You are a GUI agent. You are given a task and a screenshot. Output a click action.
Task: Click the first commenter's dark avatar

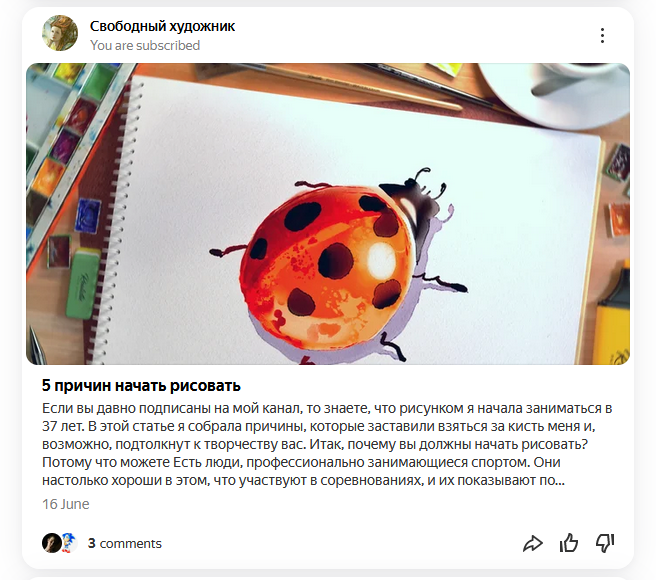click(51, 543)
